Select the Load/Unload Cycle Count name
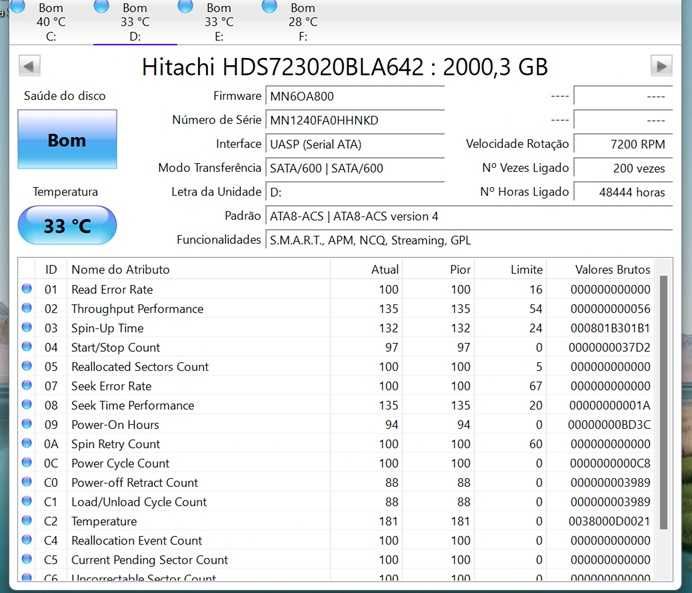The image size is (692, 593). point(139,502)
